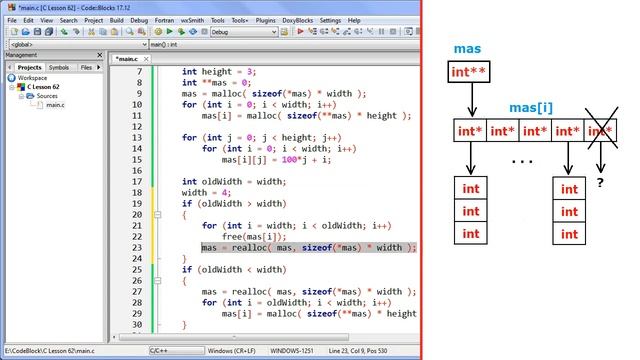Save the current file with the floppy icon
640x360 pixels.
click(x=37, y=31)
